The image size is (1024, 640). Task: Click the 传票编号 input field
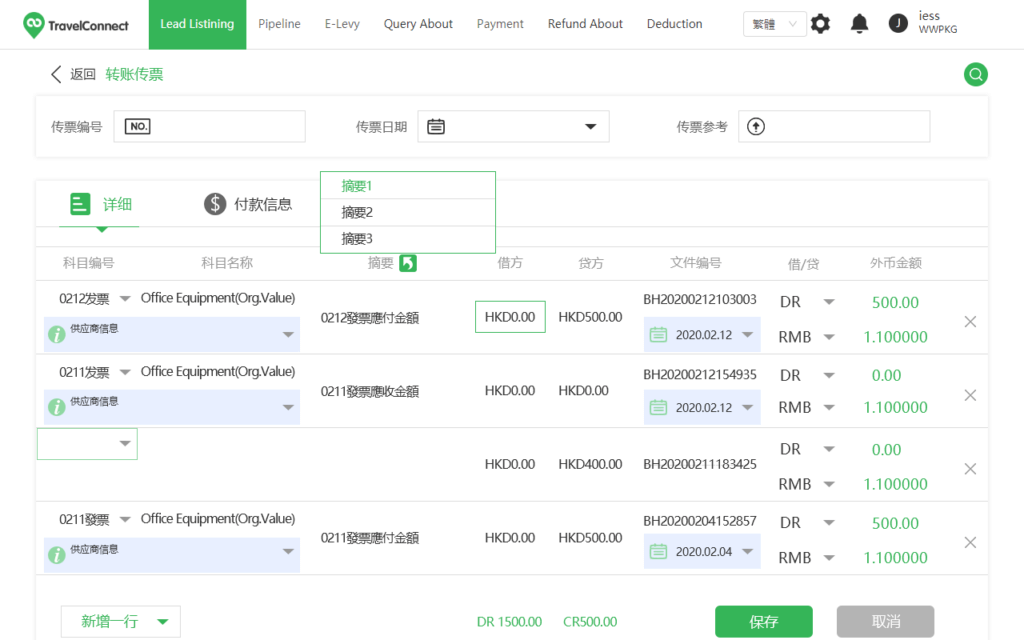coord(225,127)
